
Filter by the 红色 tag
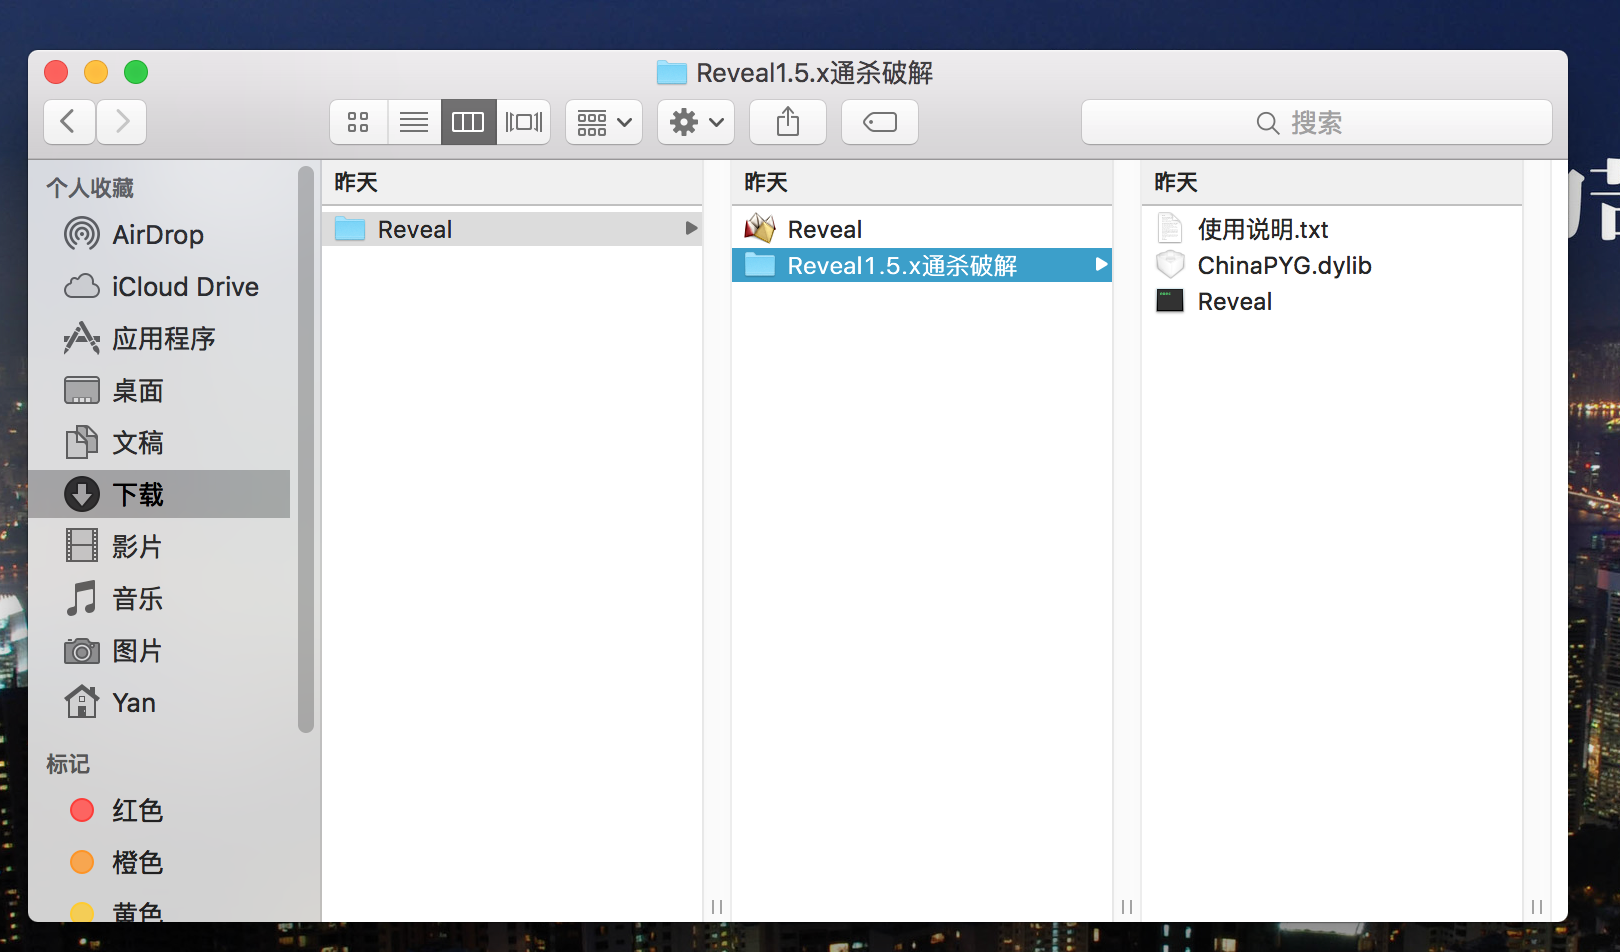(160, 810)
